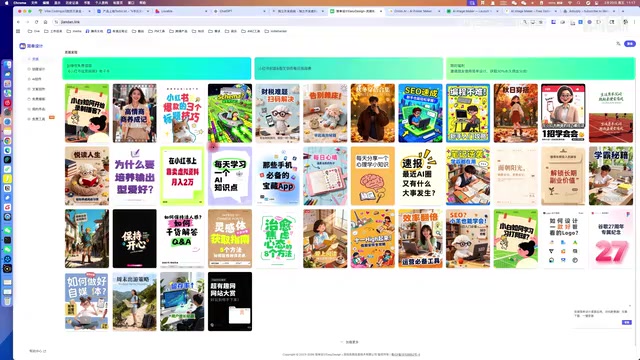The width and height of the screenshot is (640, 360).
Task: Go back using the browser back arrow
Action: [19, 22]
